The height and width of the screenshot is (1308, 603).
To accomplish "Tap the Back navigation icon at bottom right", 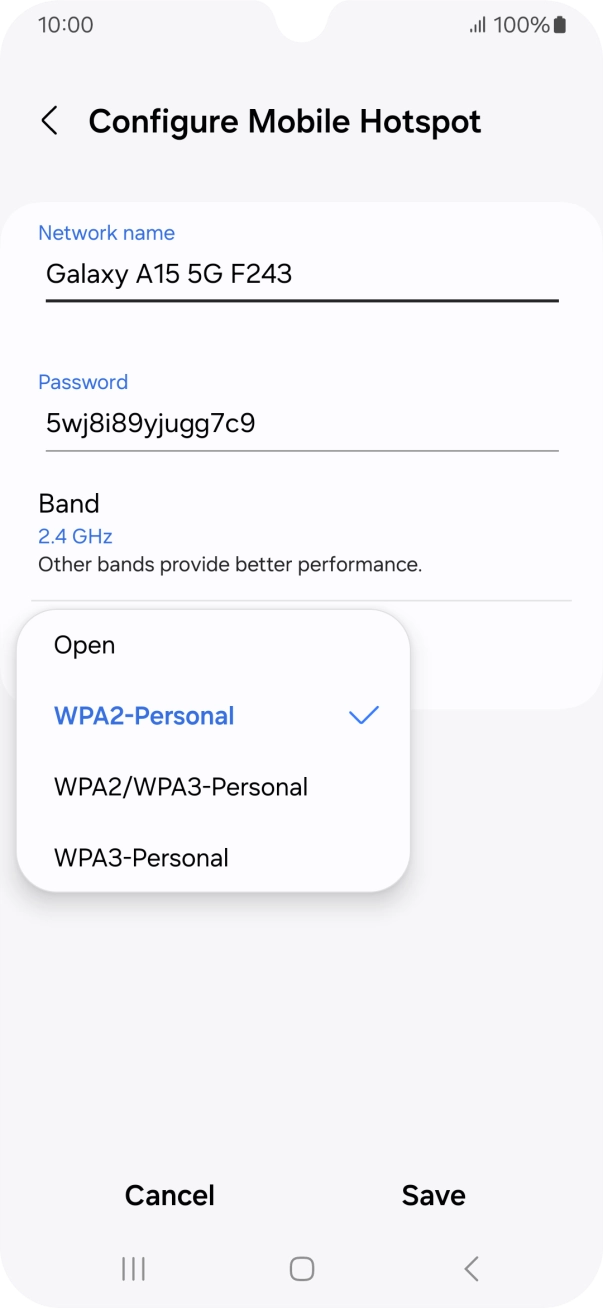I will 470,1268.
